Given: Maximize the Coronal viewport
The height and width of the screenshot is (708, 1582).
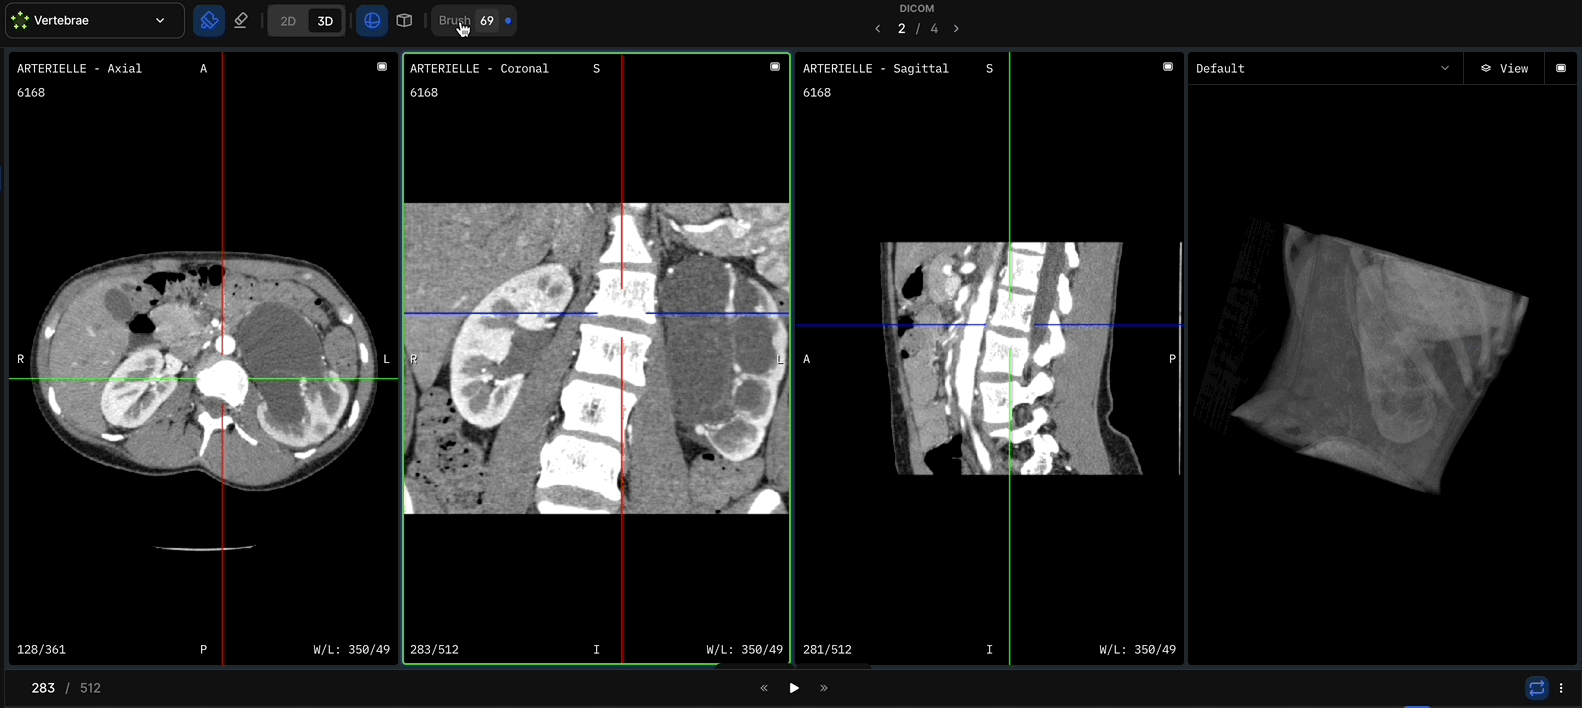Looking at the screenshot, I should point(775,67).
